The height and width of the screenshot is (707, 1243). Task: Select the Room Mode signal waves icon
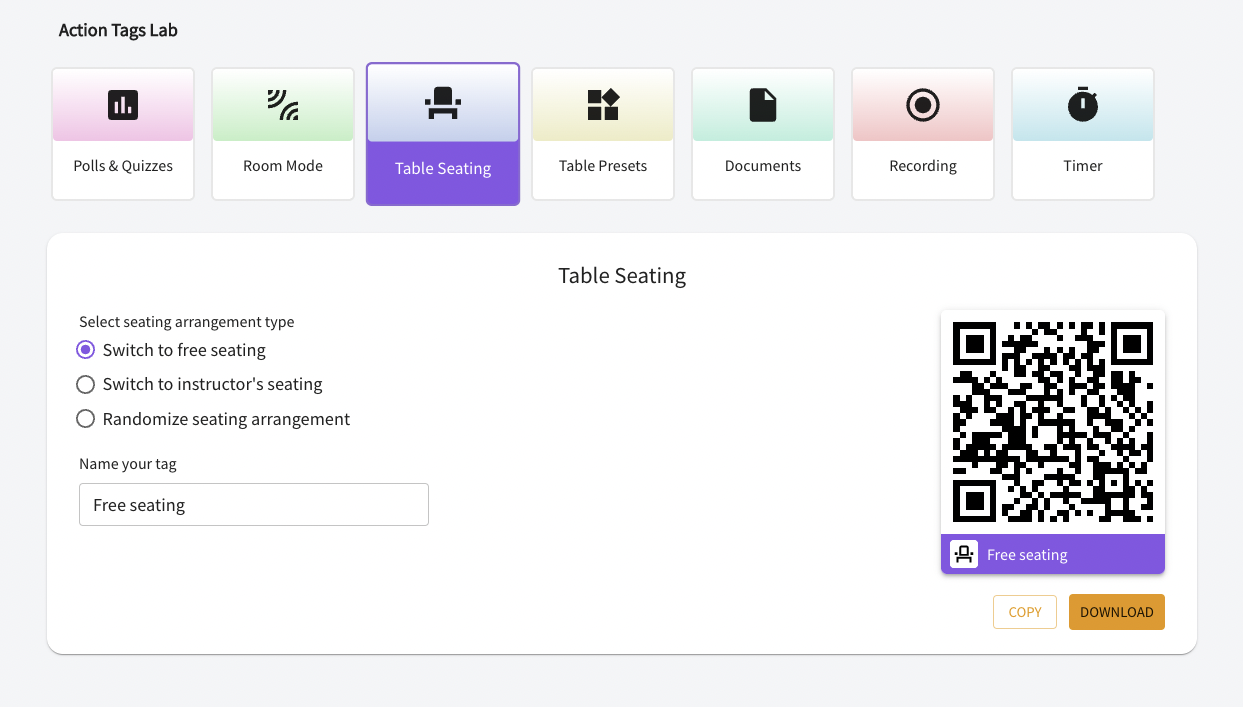point(283,104)
